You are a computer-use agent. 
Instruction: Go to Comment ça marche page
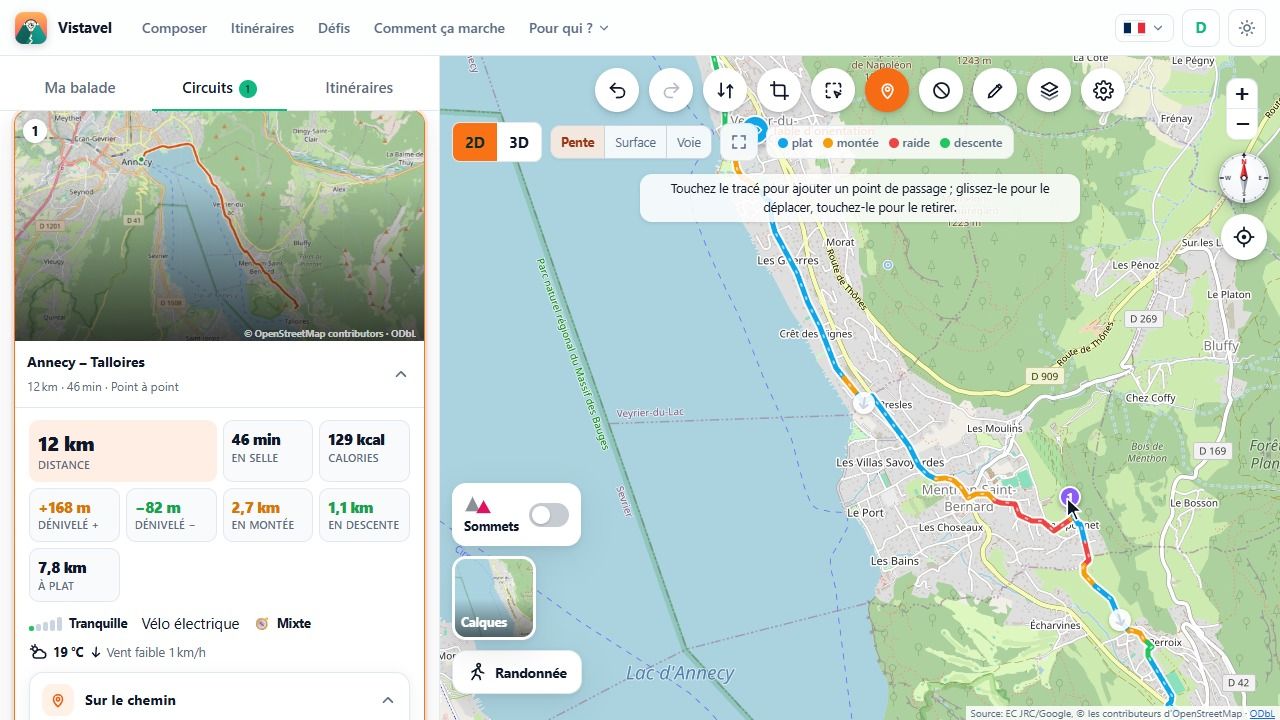(x=439, y=28)
